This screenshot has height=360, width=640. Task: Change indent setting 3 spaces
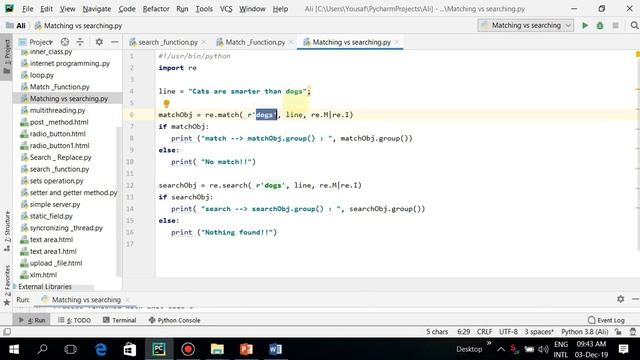539,332
